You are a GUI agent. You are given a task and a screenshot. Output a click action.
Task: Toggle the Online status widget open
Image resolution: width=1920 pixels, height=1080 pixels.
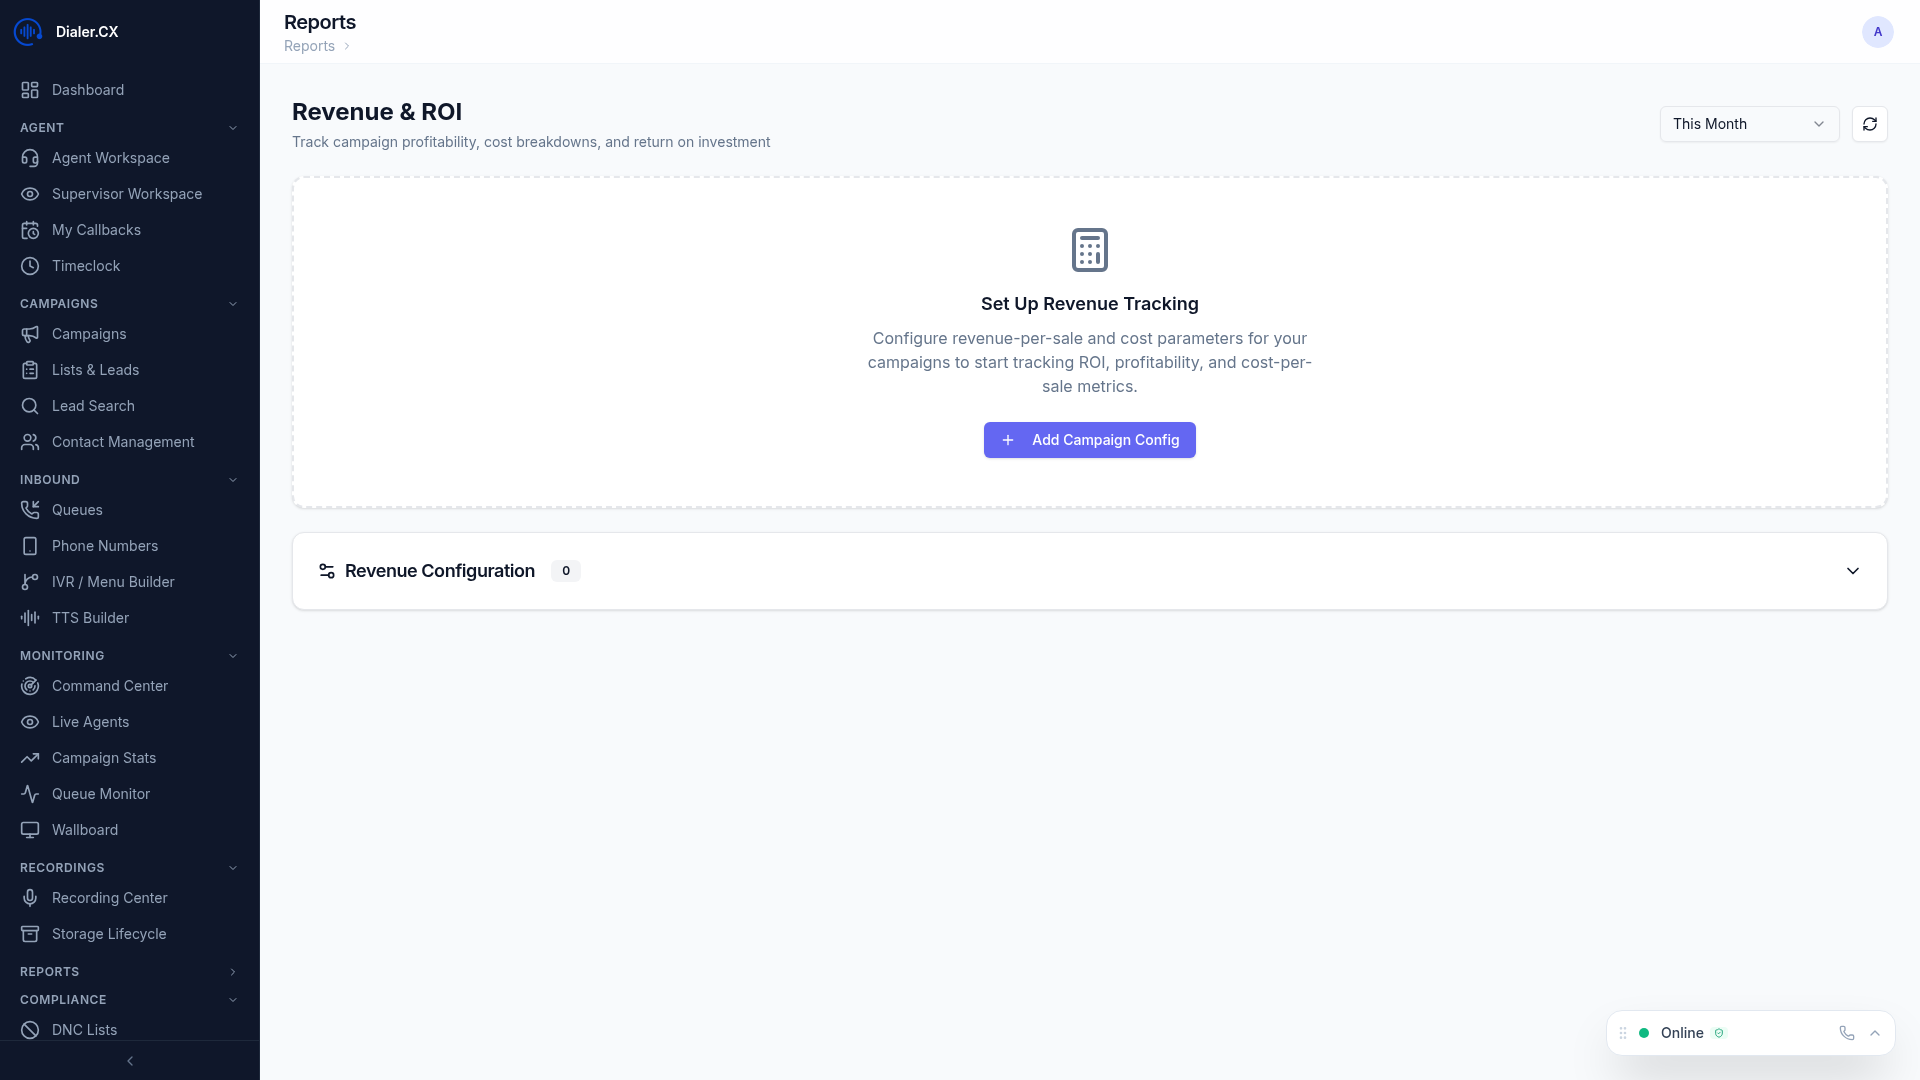coord(1874,1033)
